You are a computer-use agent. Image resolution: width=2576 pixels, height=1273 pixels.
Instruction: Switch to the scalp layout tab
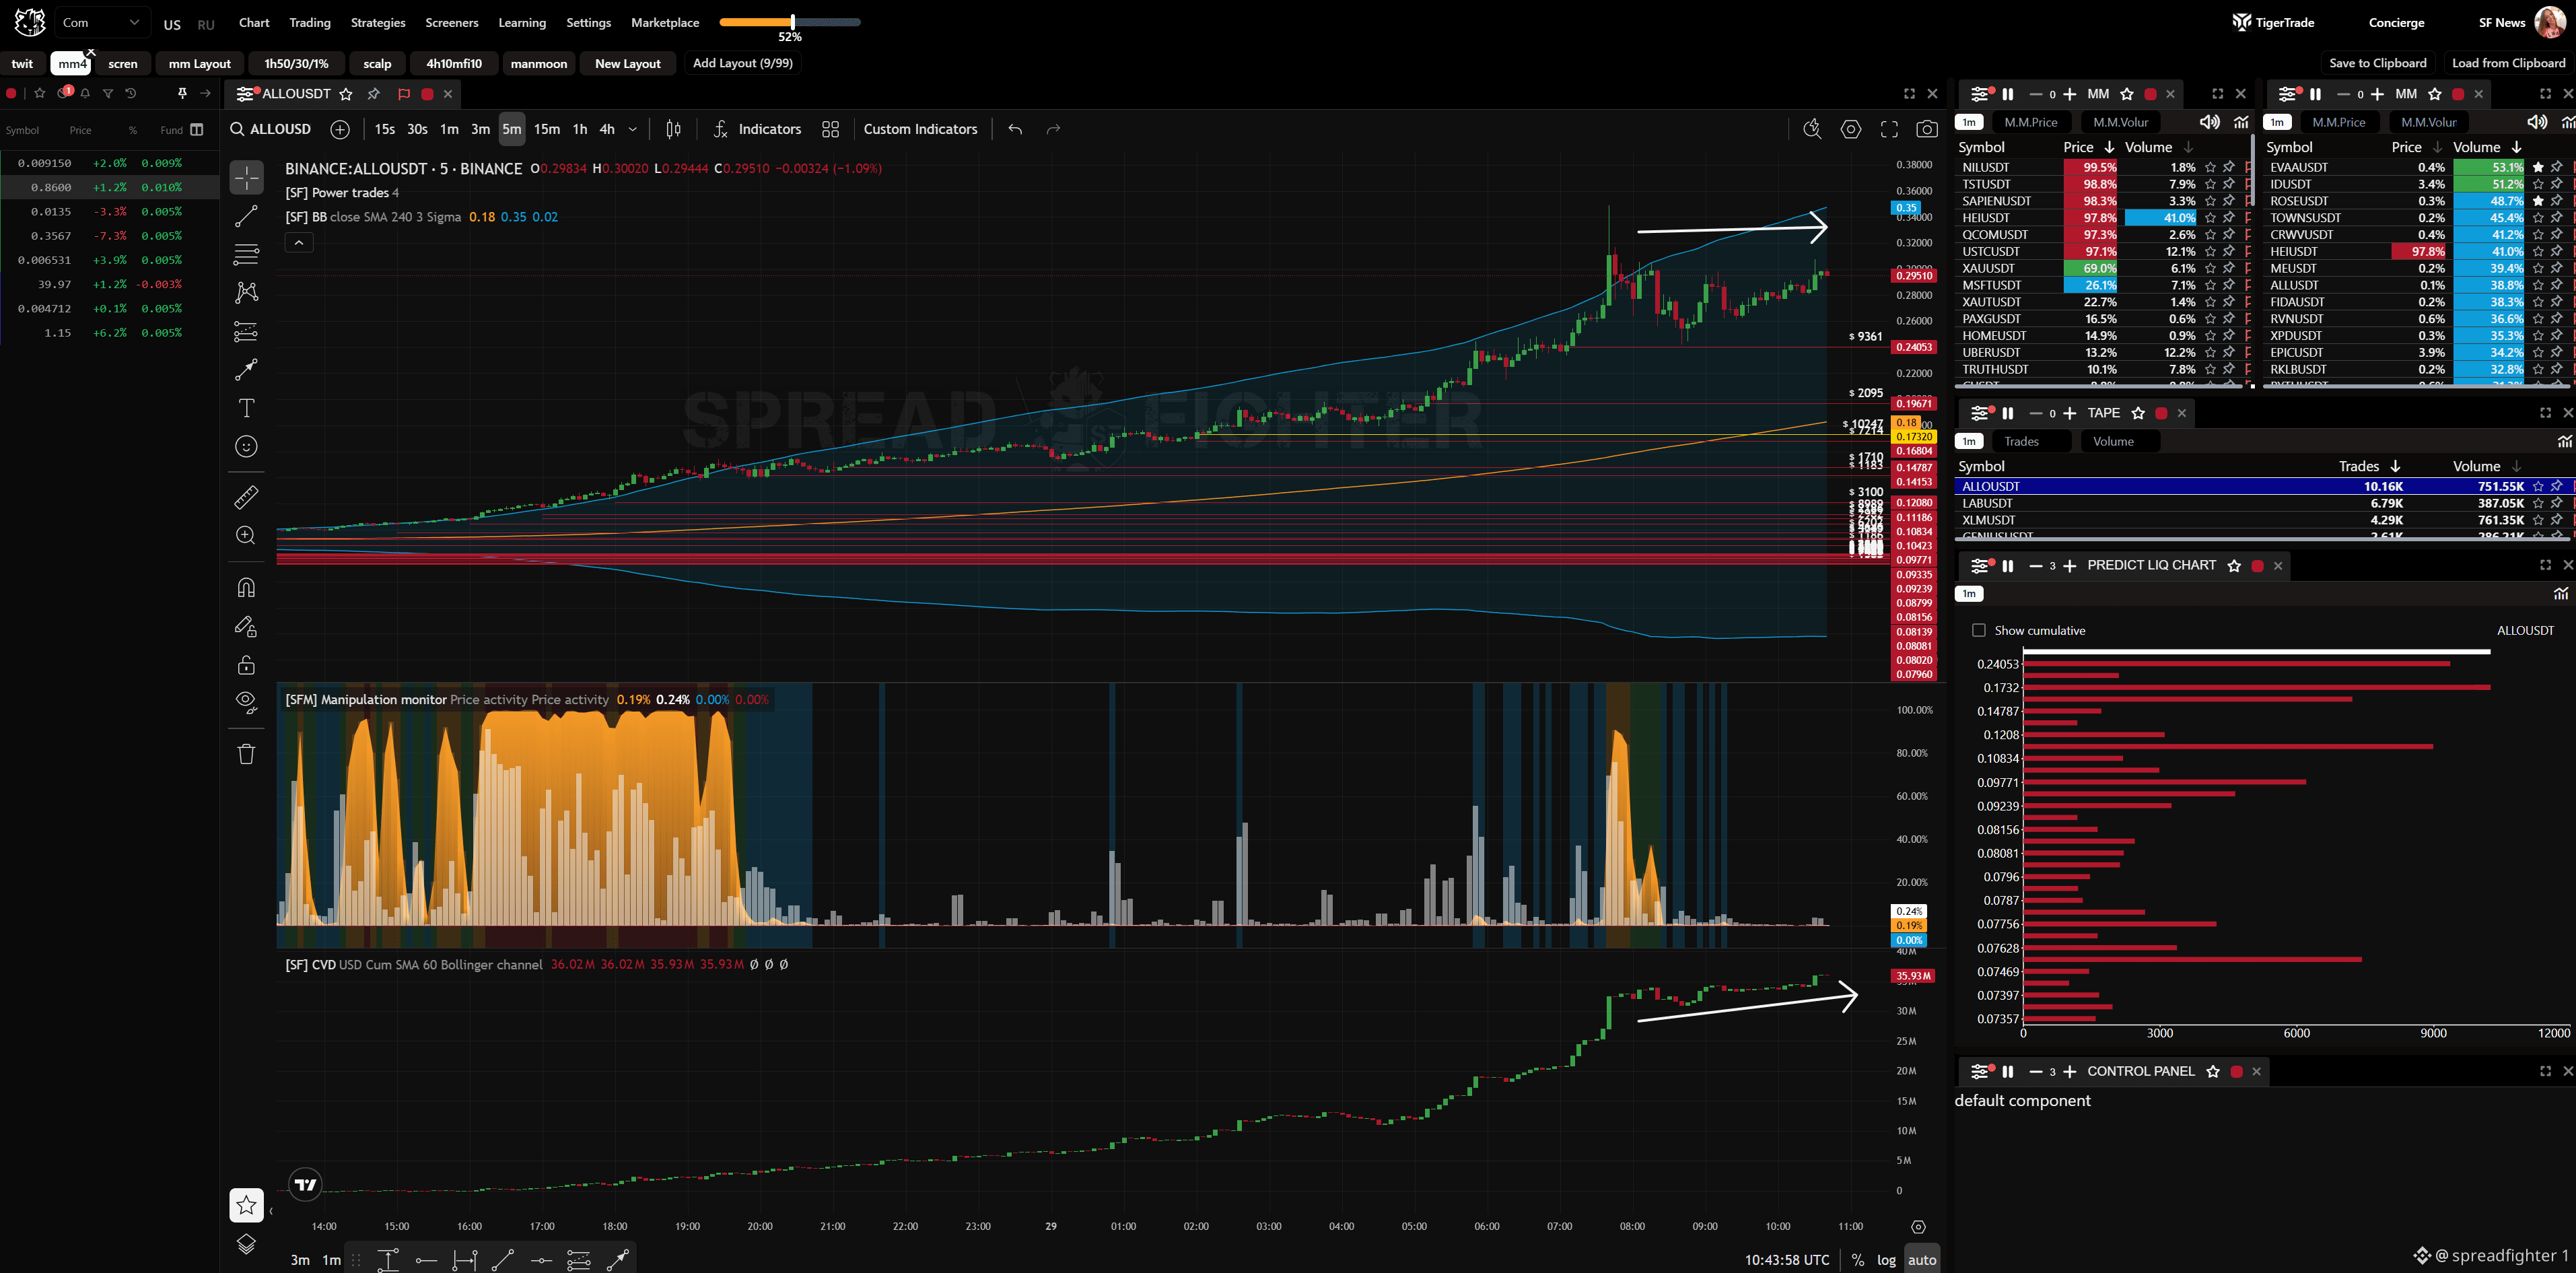pyautogui.click(x=377, y=63)
